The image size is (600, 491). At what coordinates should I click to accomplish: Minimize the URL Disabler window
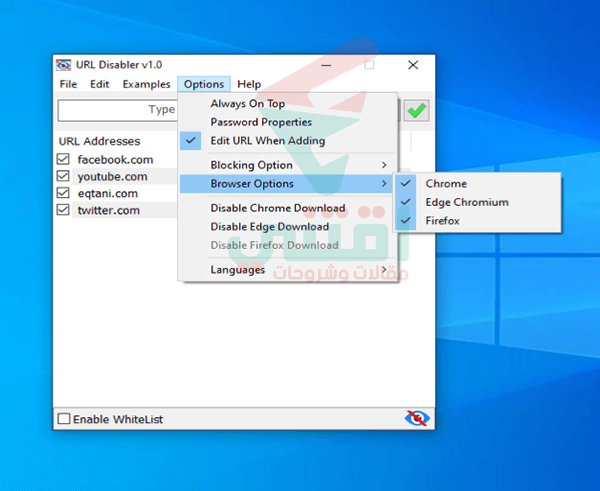coord(326,65)
